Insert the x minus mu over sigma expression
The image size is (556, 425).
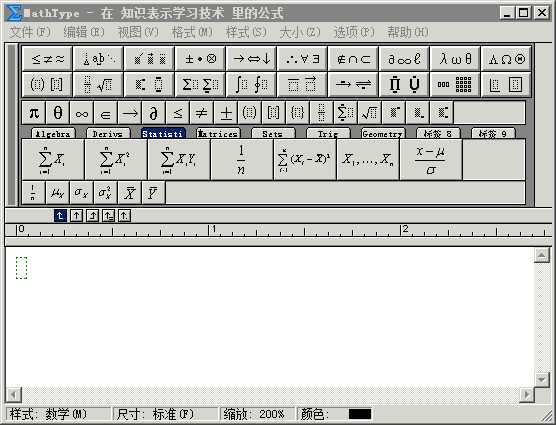click(x=430, y=160)
